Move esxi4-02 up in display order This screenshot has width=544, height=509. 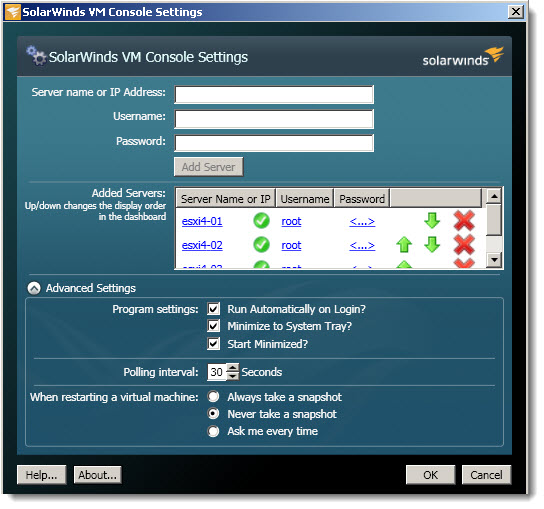[x=404, y=245]
